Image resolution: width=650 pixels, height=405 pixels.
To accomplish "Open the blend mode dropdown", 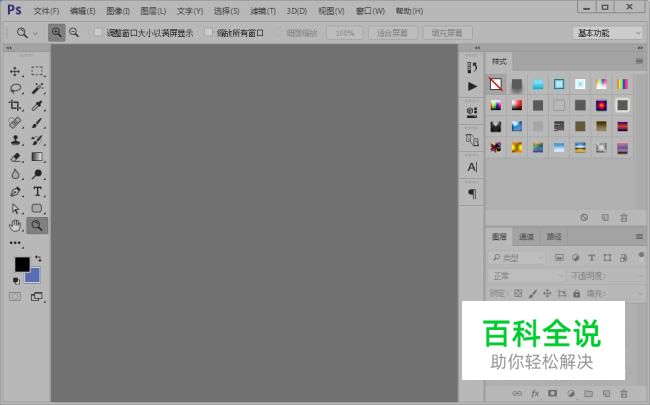I will [x=526, y=276].
